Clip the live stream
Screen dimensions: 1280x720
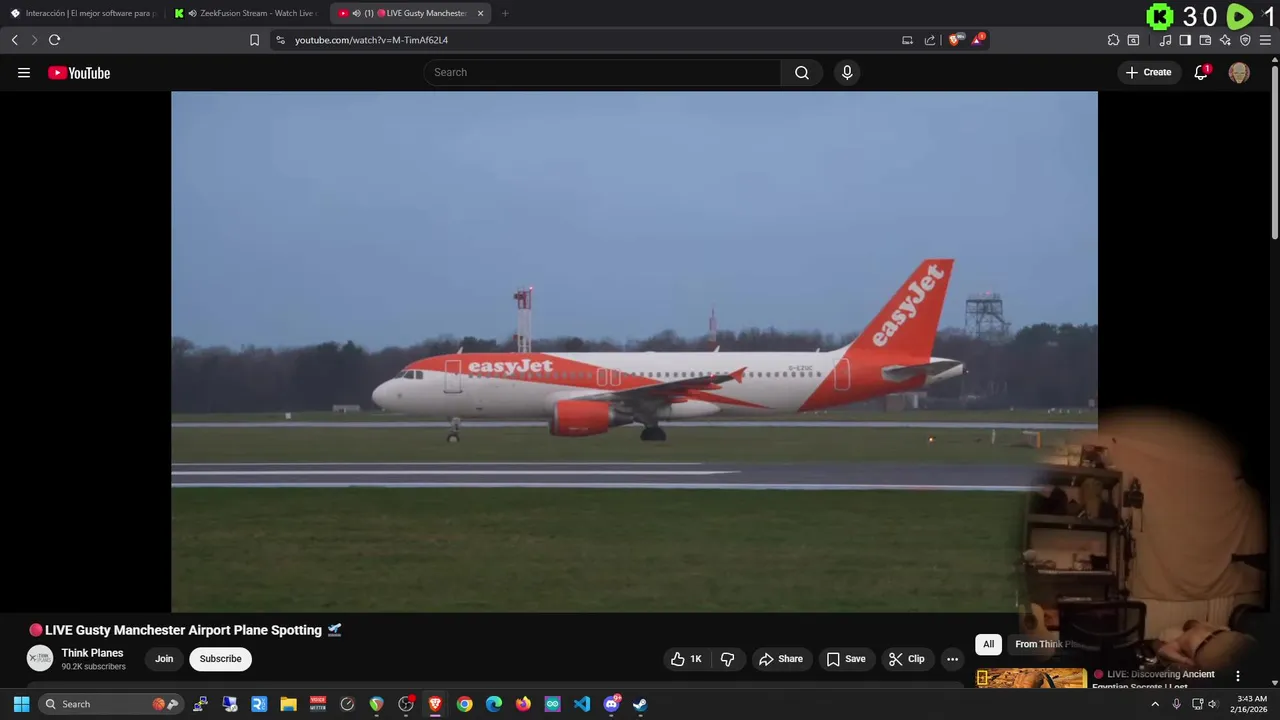908,659
